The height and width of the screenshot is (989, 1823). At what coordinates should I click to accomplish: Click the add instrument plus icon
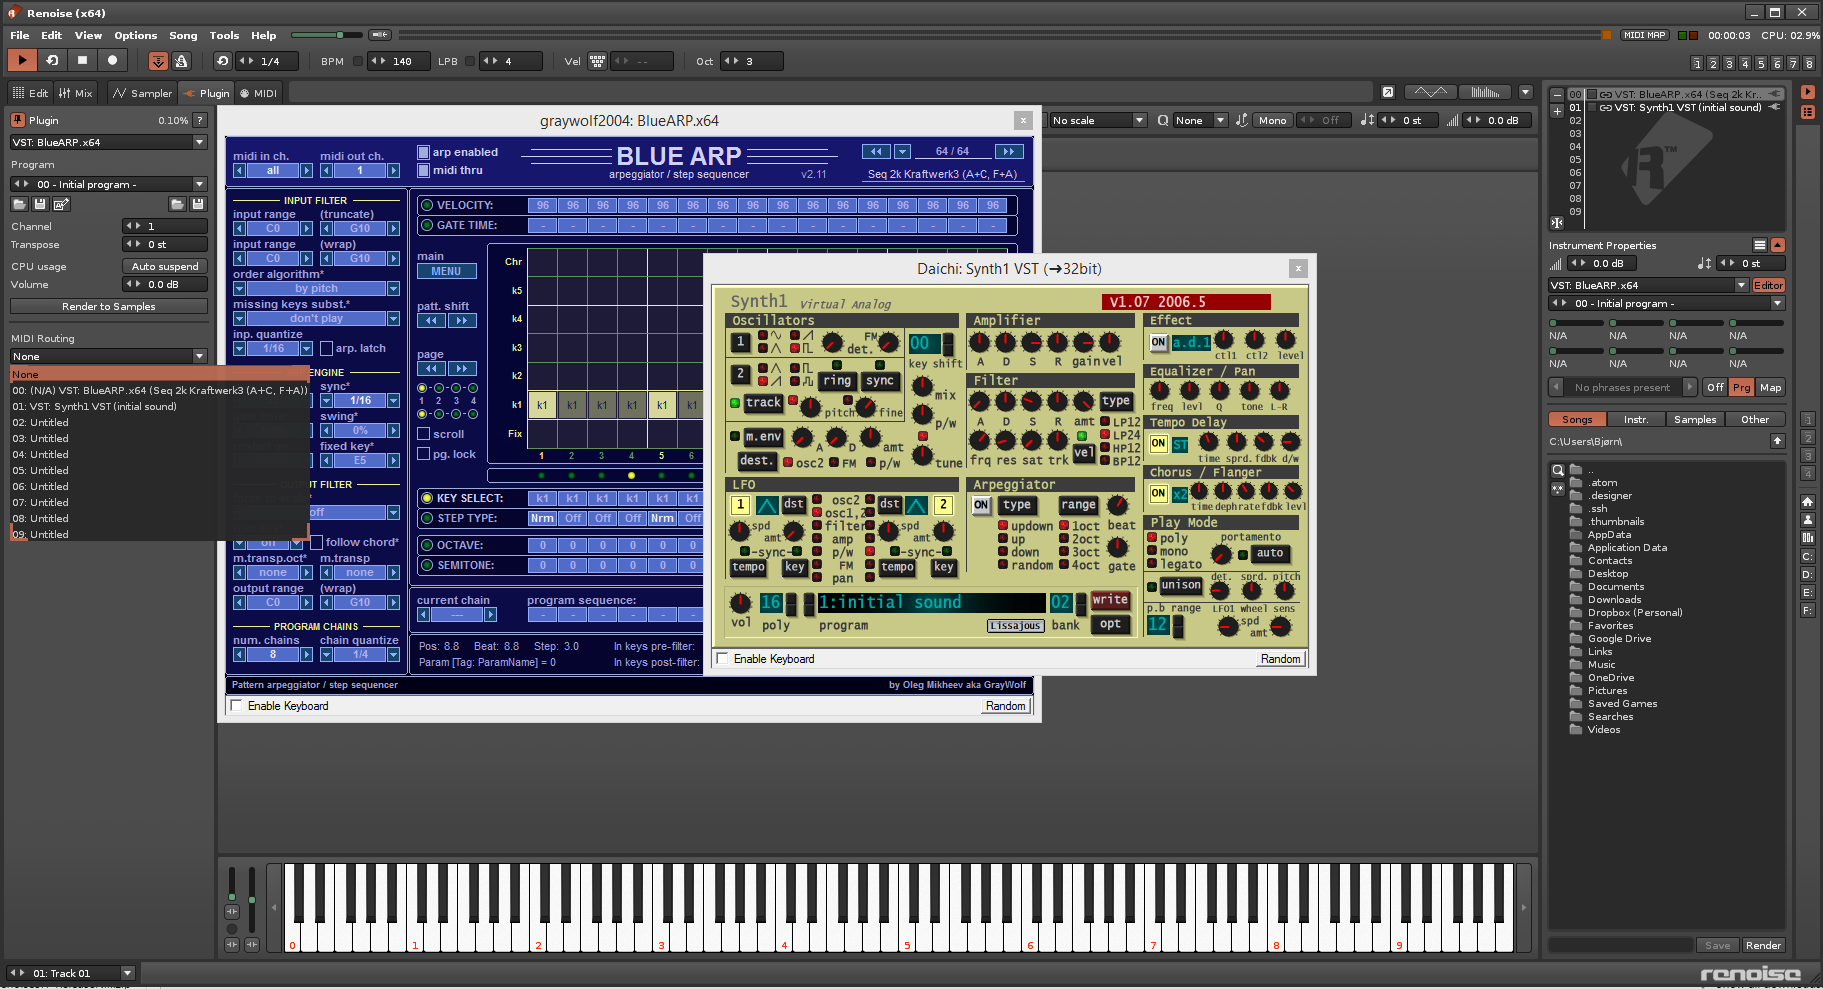[1557, 111]
